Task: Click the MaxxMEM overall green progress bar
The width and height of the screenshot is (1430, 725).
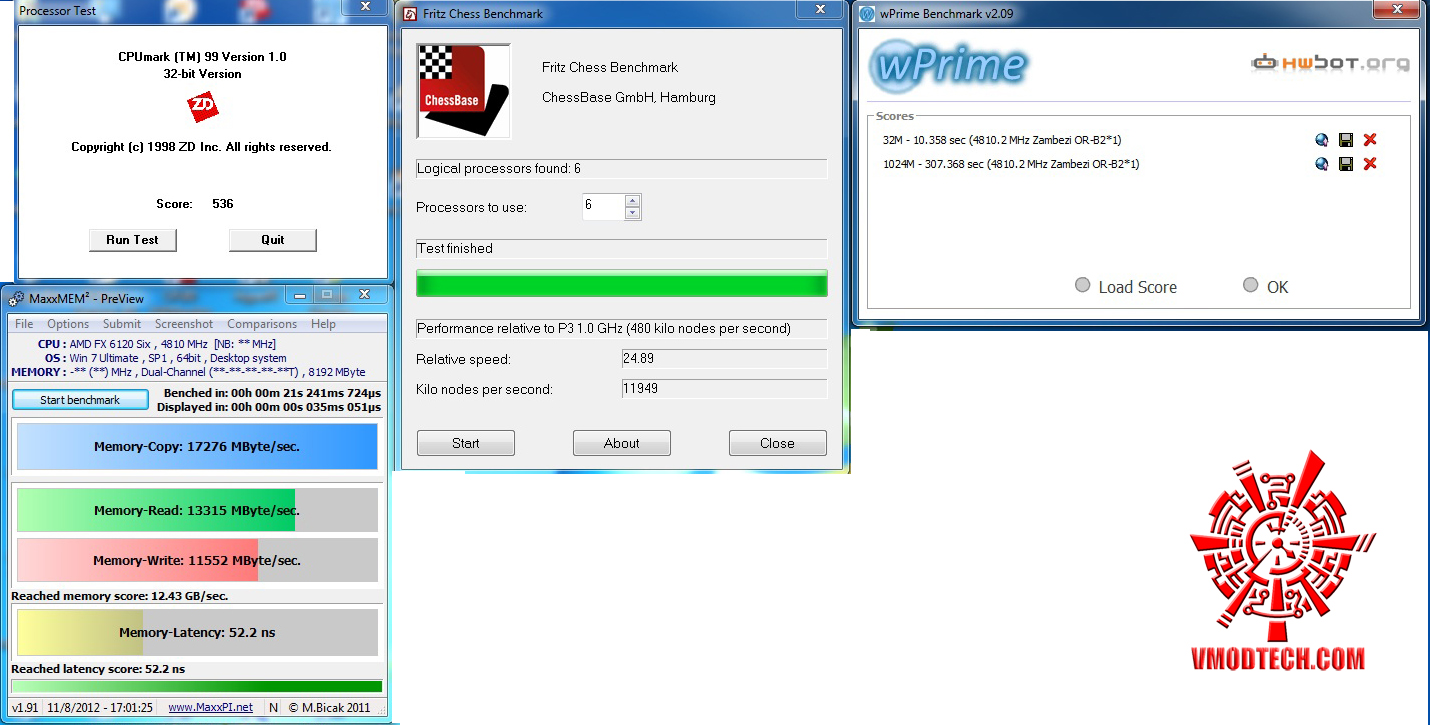Action: click(196, 687)
